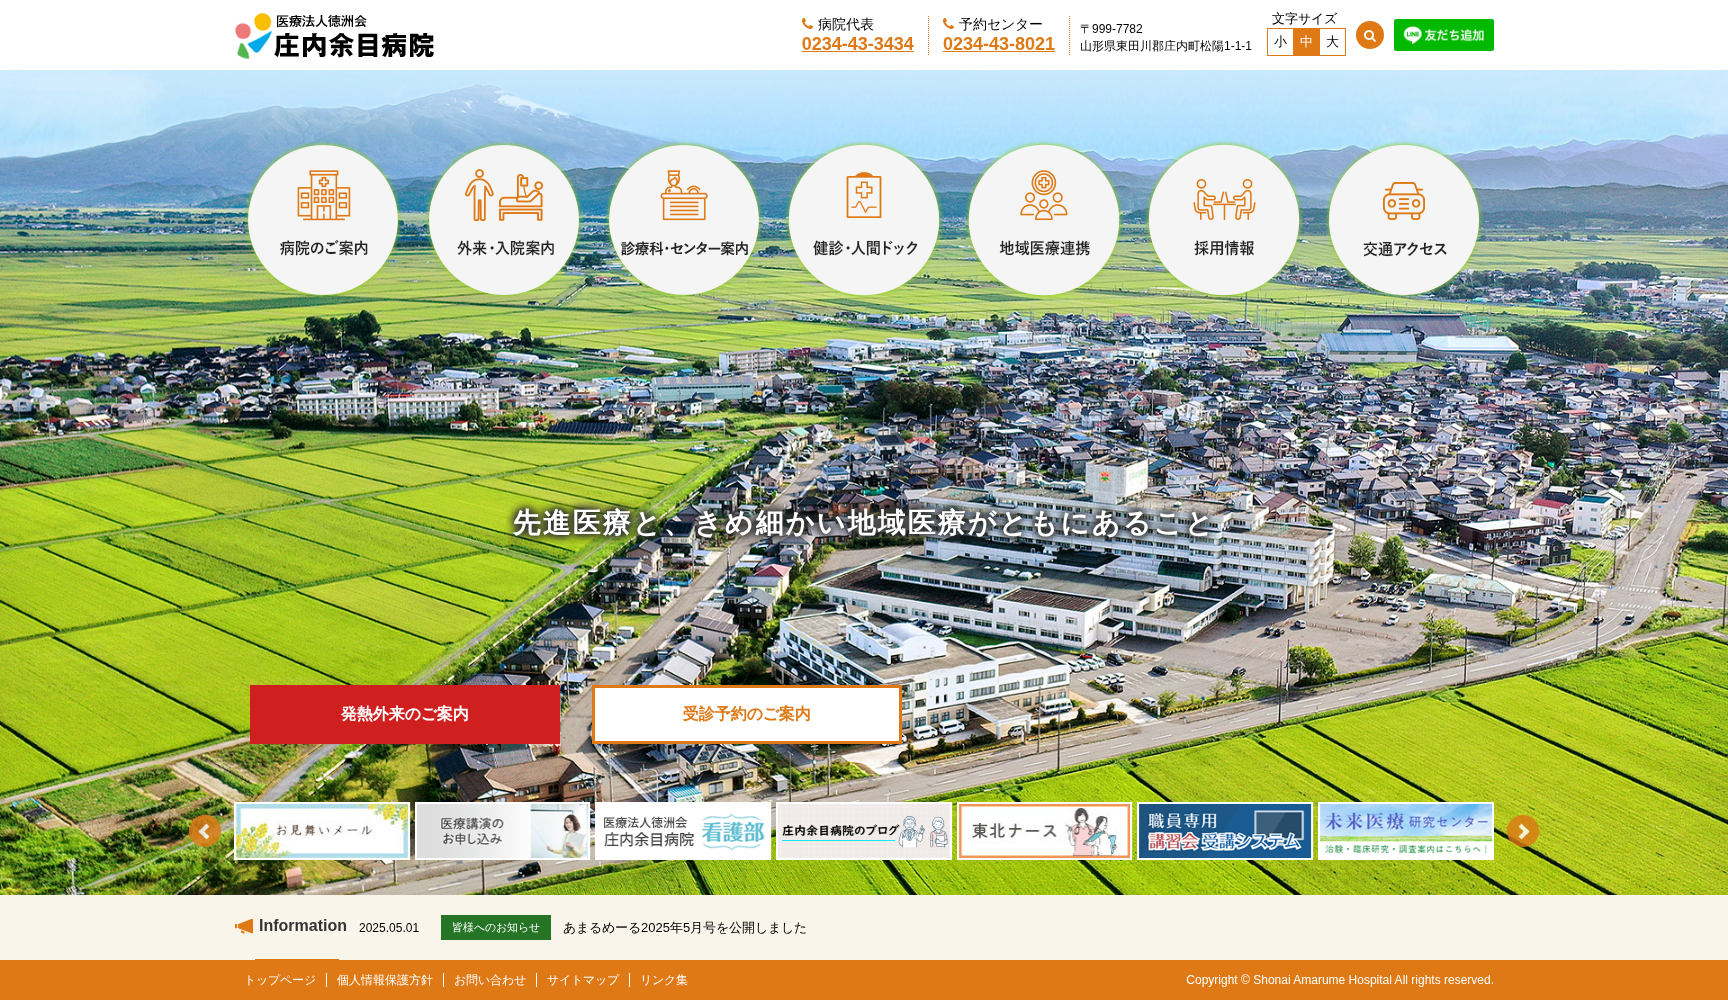The height and width of the screenshot is (1000, 1728).
Task: Keep font size at 中
Action: (x=1306, y=42)
